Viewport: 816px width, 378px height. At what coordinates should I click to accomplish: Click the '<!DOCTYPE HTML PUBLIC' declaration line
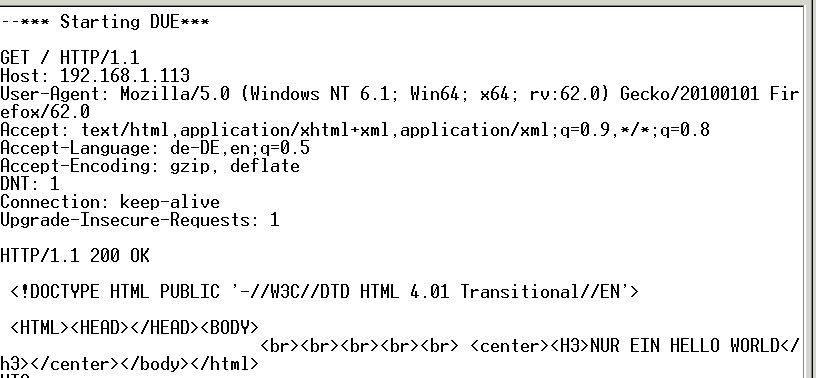pos(324,292)
